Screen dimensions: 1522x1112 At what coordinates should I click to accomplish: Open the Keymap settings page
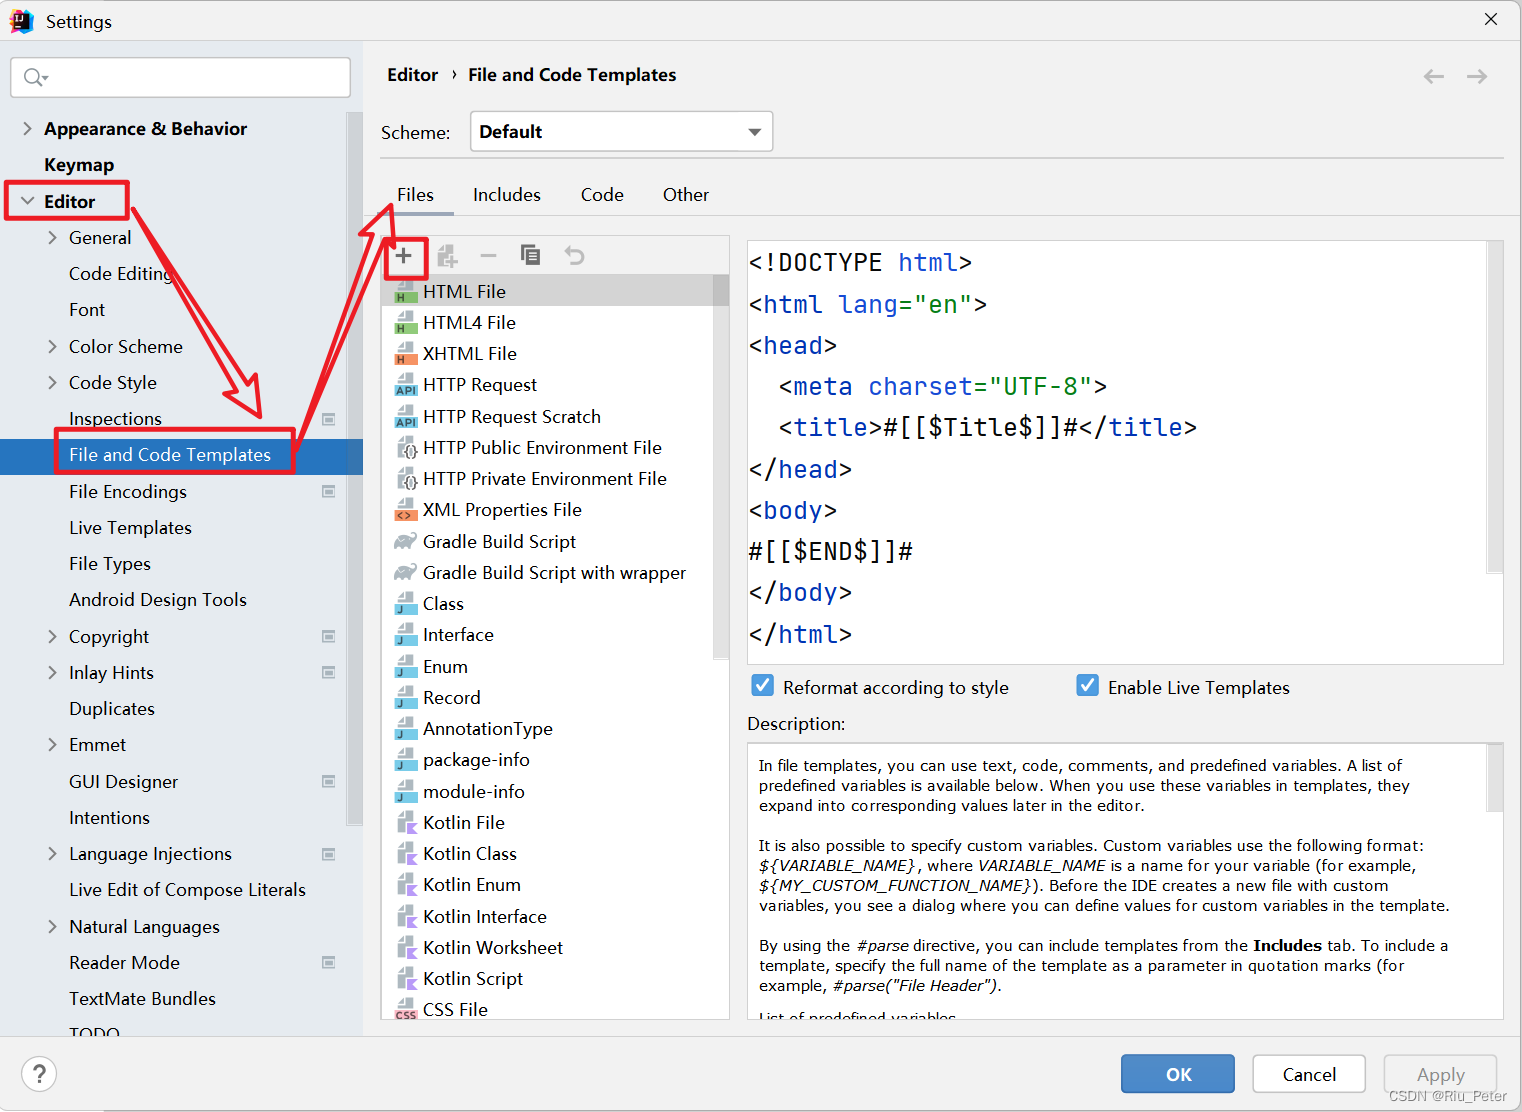[x=79, y=165]
